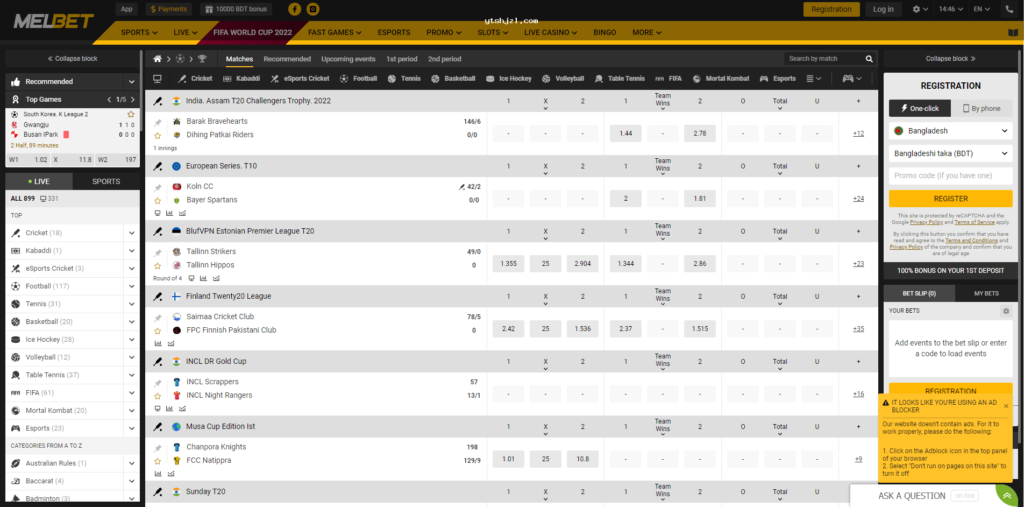
Task: Switch to the MY BETS tab
Action: tap(986, 294)
